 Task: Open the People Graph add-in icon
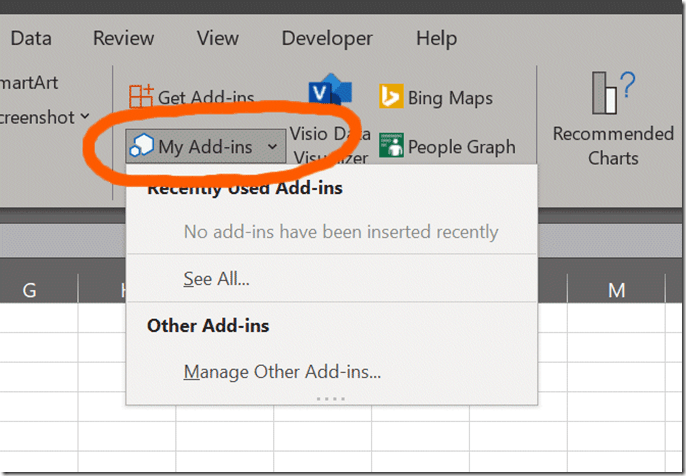391,146
